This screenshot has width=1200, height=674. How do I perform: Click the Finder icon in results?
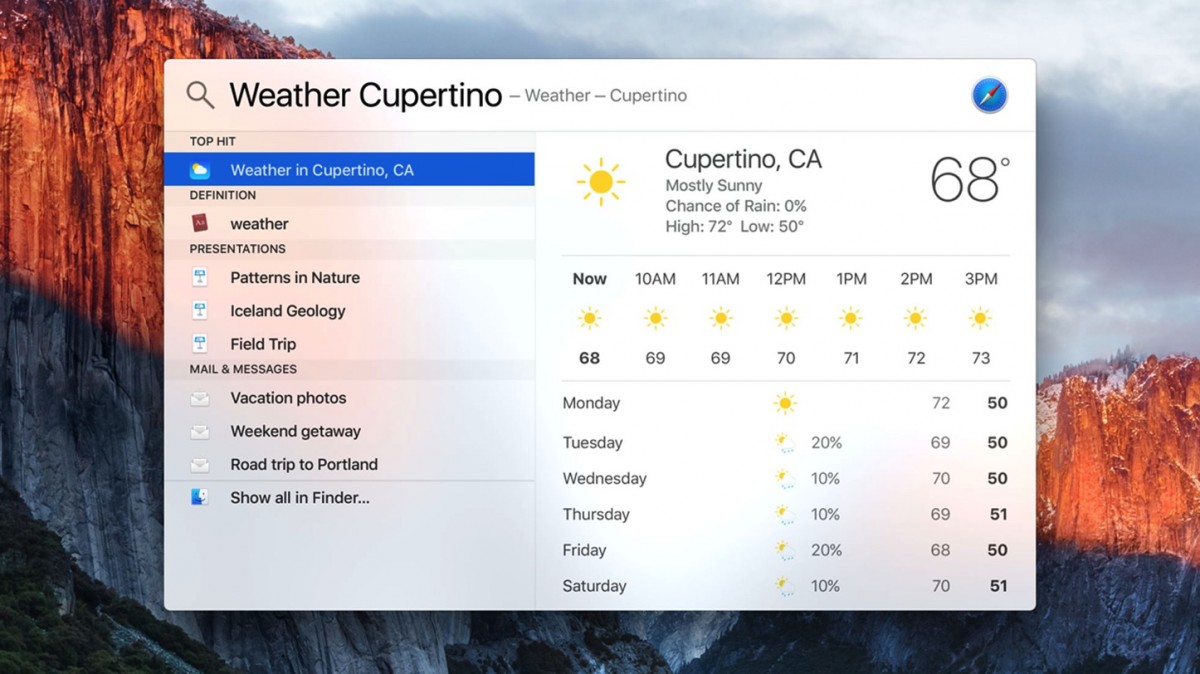click(x=200, y=497)
